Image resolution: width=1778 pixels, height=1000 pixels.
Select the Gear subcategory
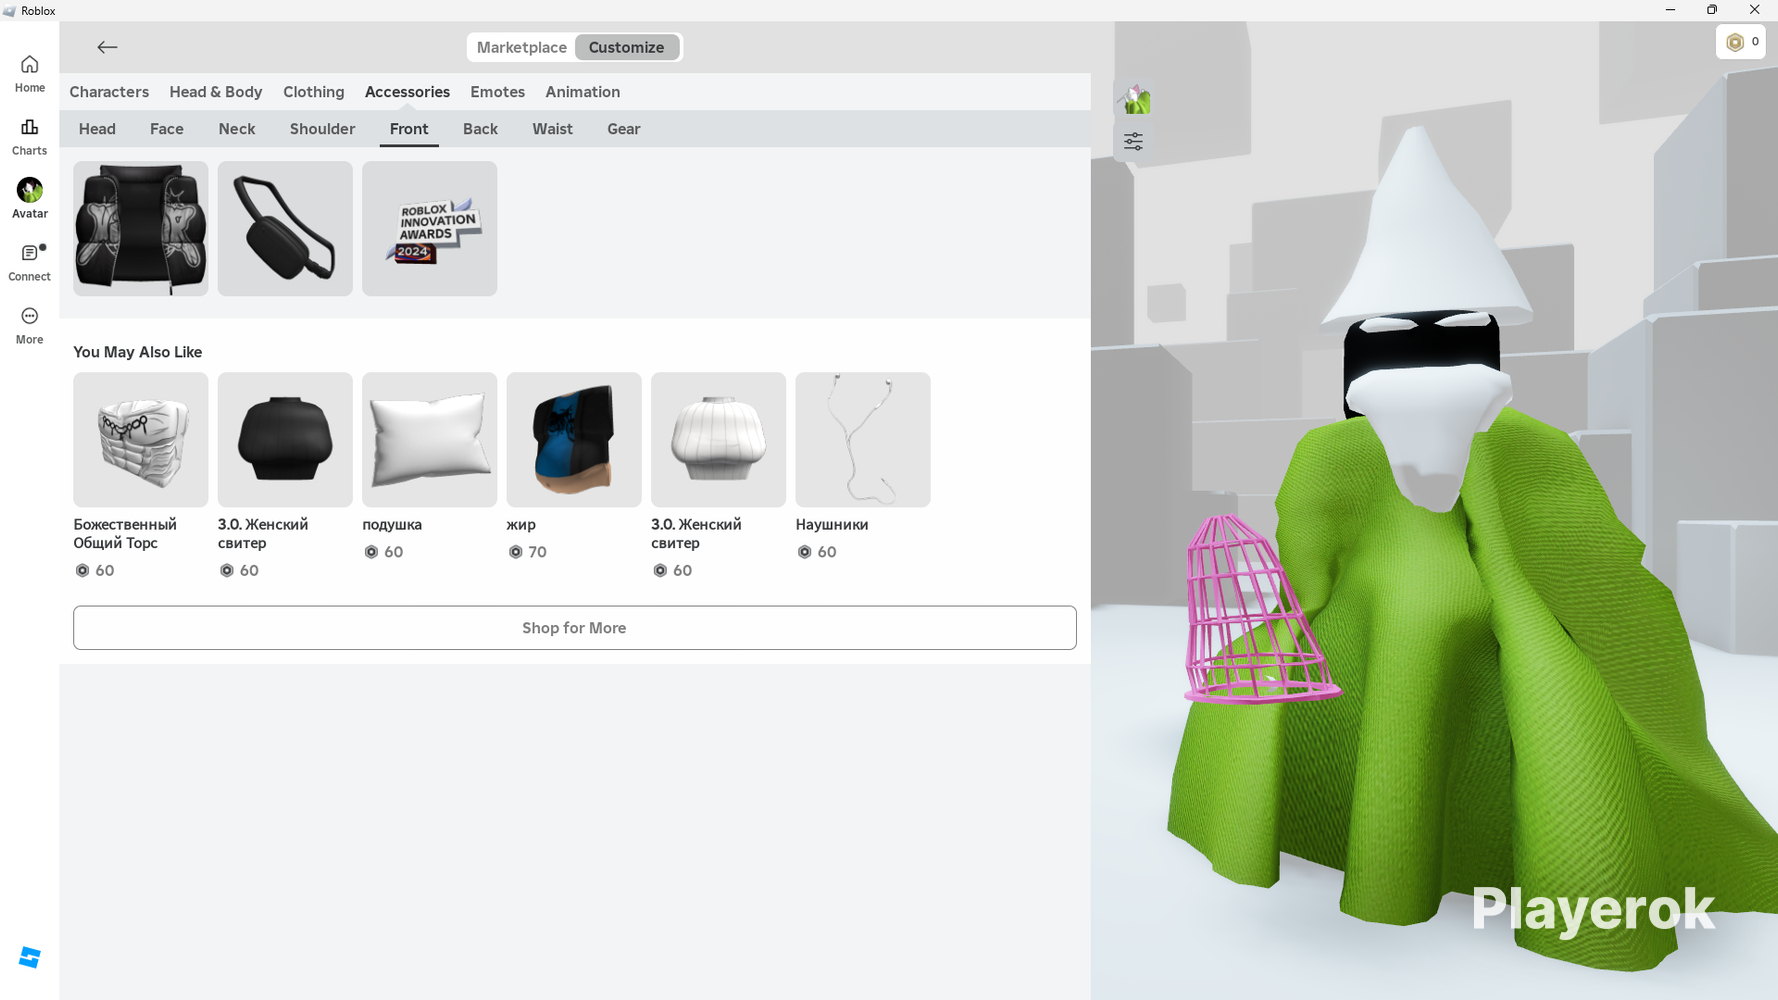624,129
